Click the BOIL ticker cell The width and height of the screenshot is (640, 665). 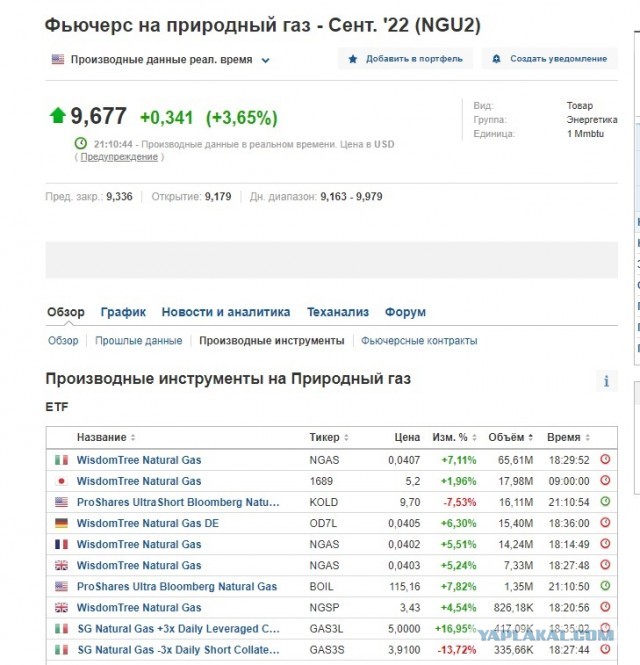tap(321, 587)
